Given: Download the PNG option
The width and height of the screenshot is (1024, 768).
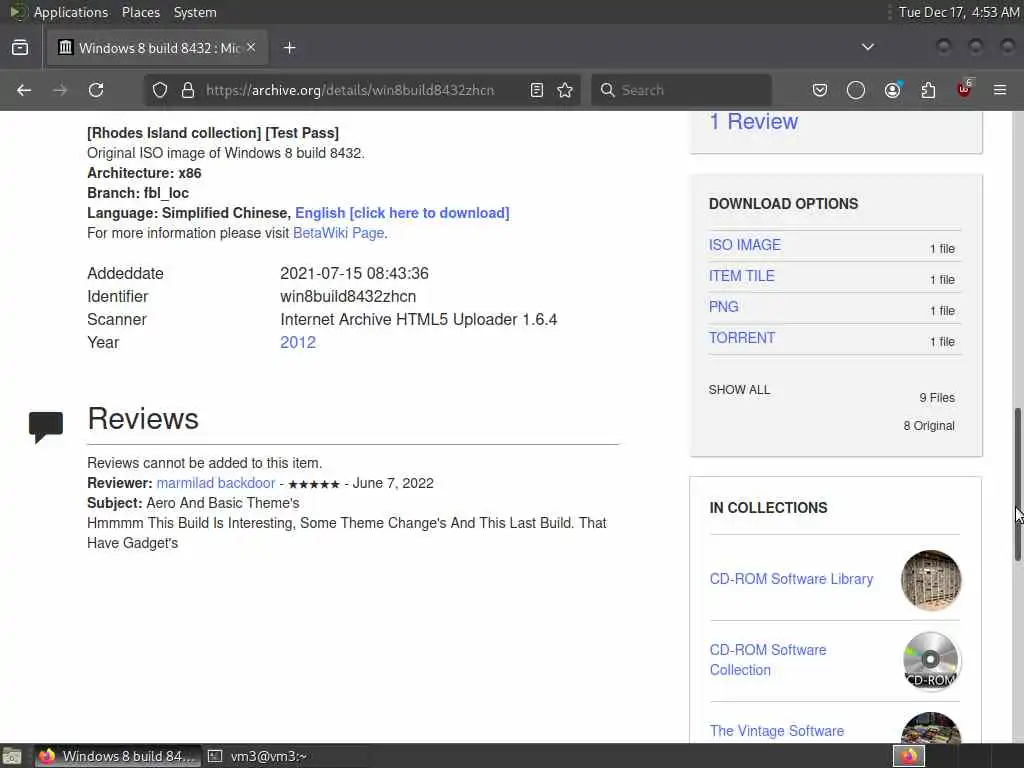Looking at the screenshot, I should [724, 307].
